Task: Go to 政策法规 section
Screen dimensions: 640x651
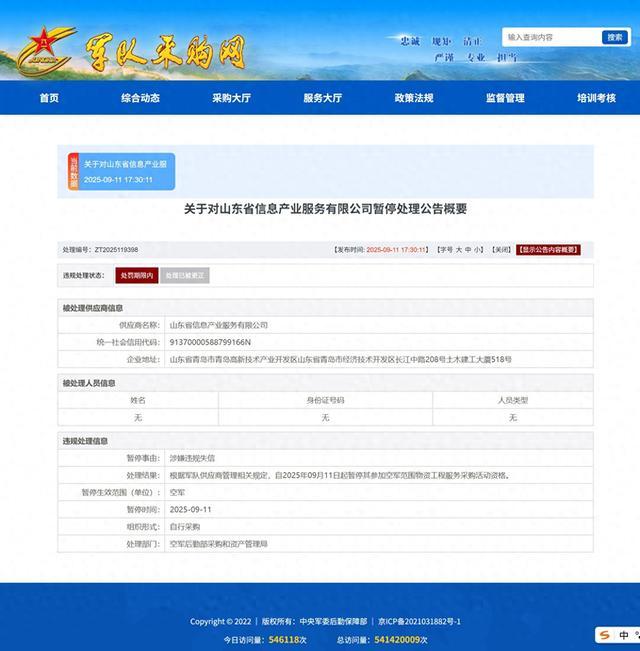Action: point(414,98)
